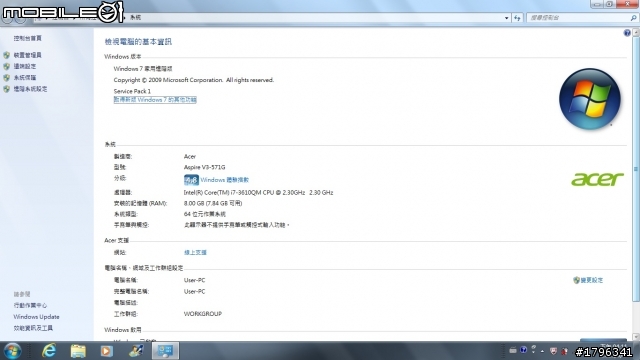This screenshot has height=360, width=640.
Task: Show hidden tray icons with the up arrow
Action: coord(542,351)
